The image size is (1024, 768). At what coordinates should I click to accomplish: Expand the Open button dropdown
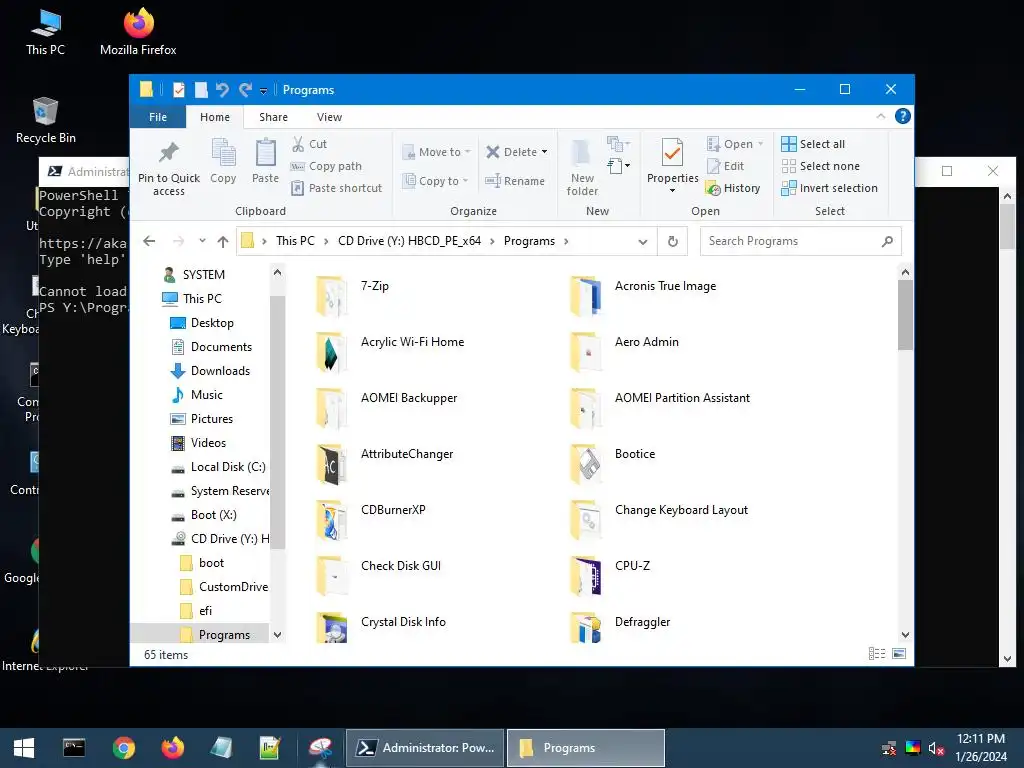760,144
